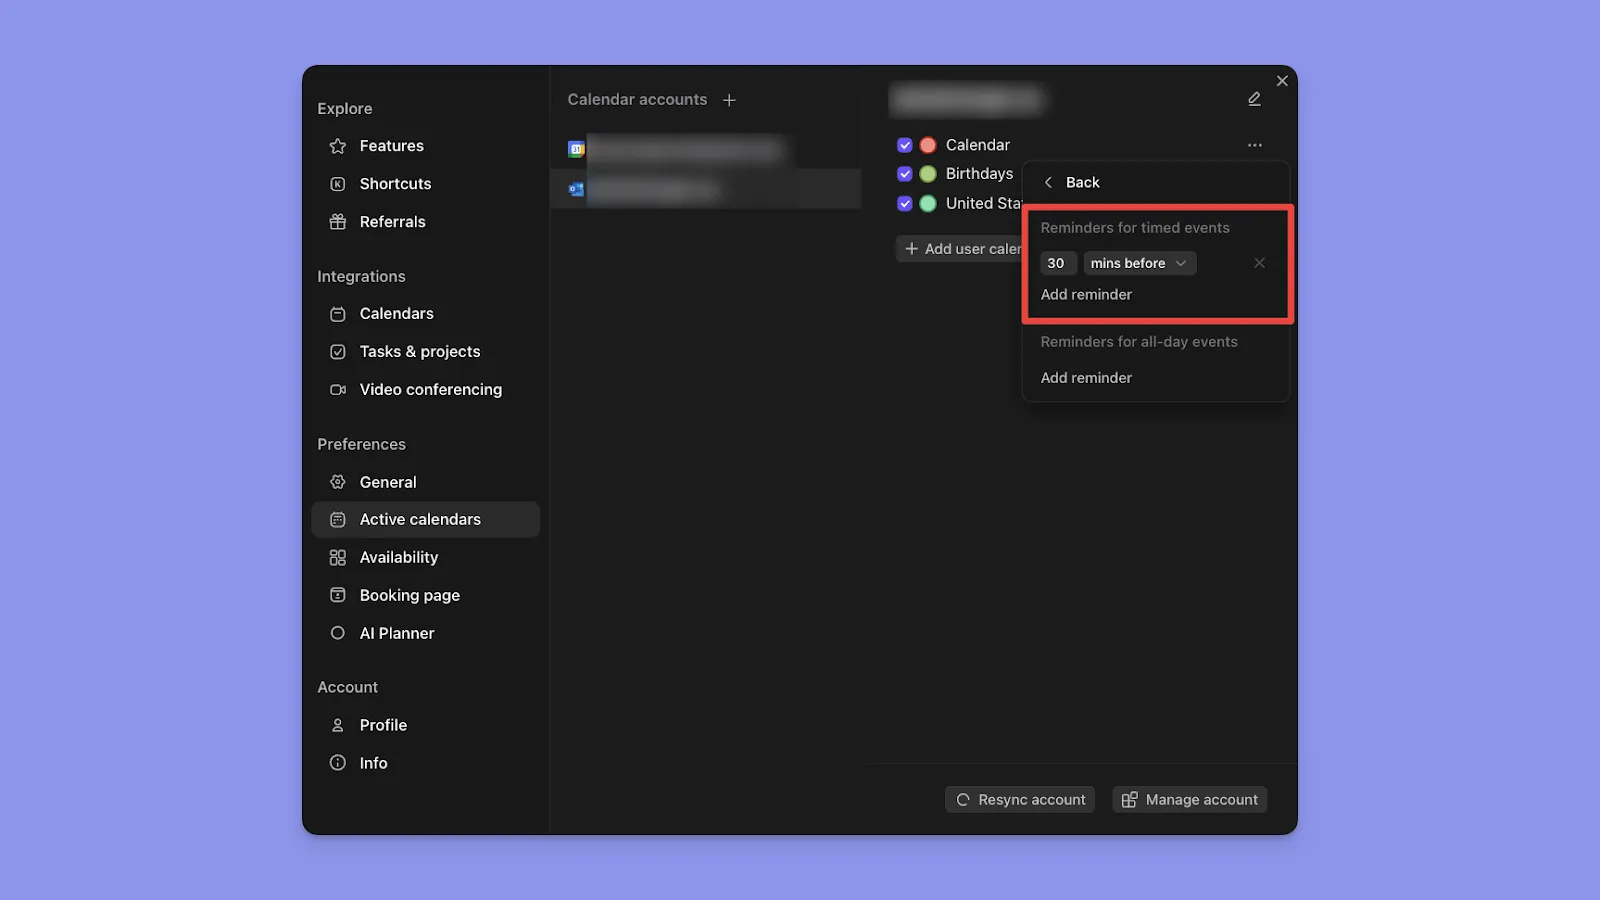Click the Profile person icon

338,726
